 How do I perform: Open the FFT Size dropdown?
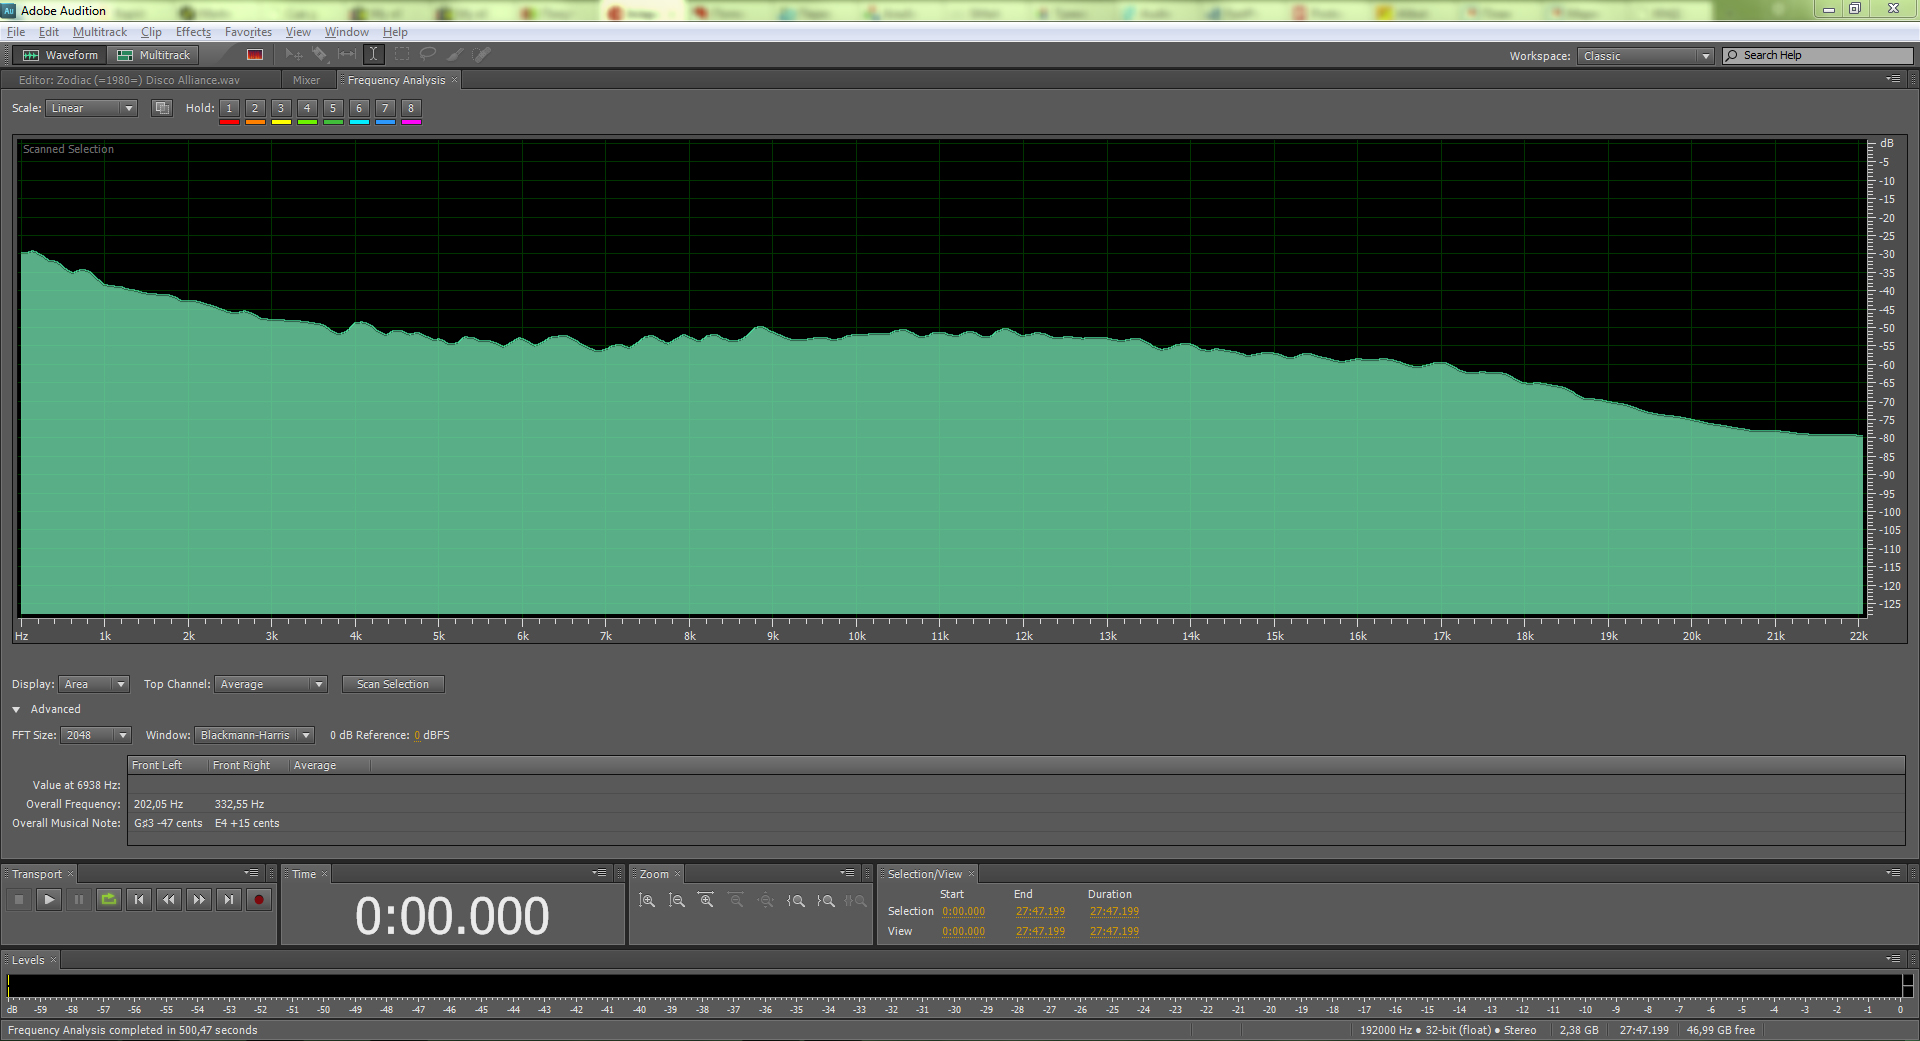coord(96,735)
